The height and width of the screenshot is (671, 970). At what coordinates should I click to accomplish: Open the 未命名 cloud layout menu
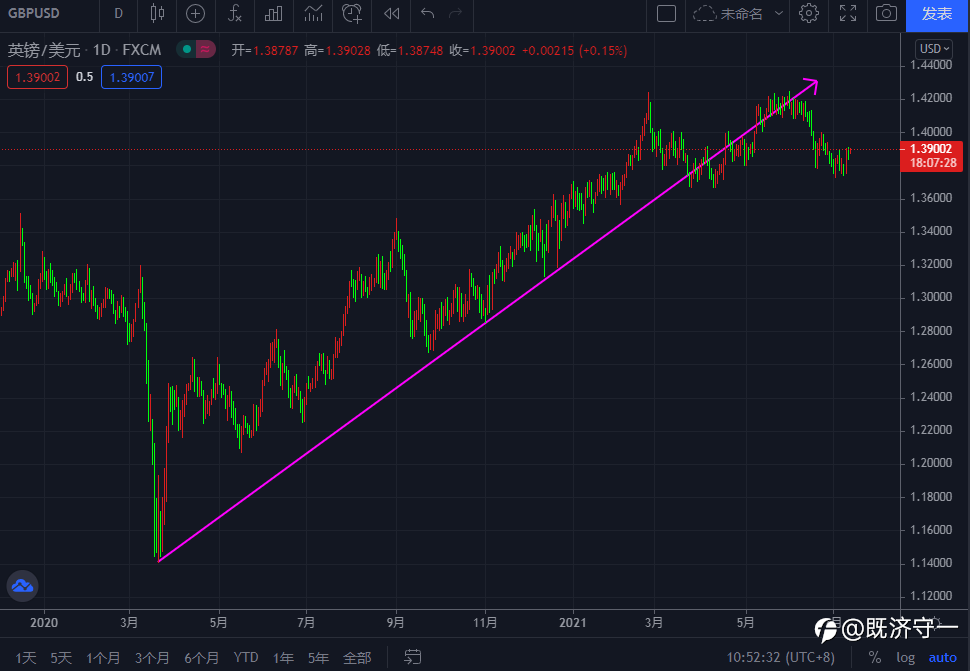[728, 13]
